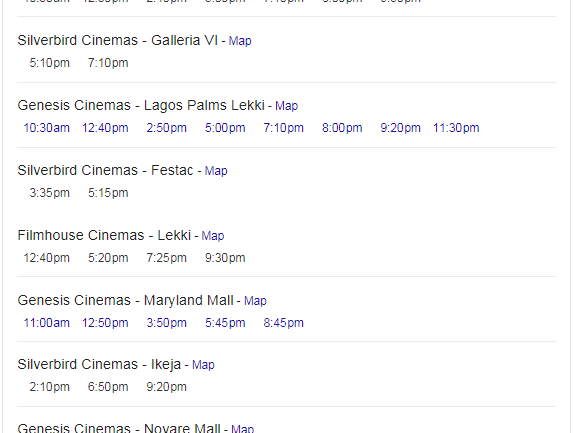Pick 8:00pm showtime at Lagos Palms Lekki
The width and height of the screenshot is (575, 433).
coord(342,128)
